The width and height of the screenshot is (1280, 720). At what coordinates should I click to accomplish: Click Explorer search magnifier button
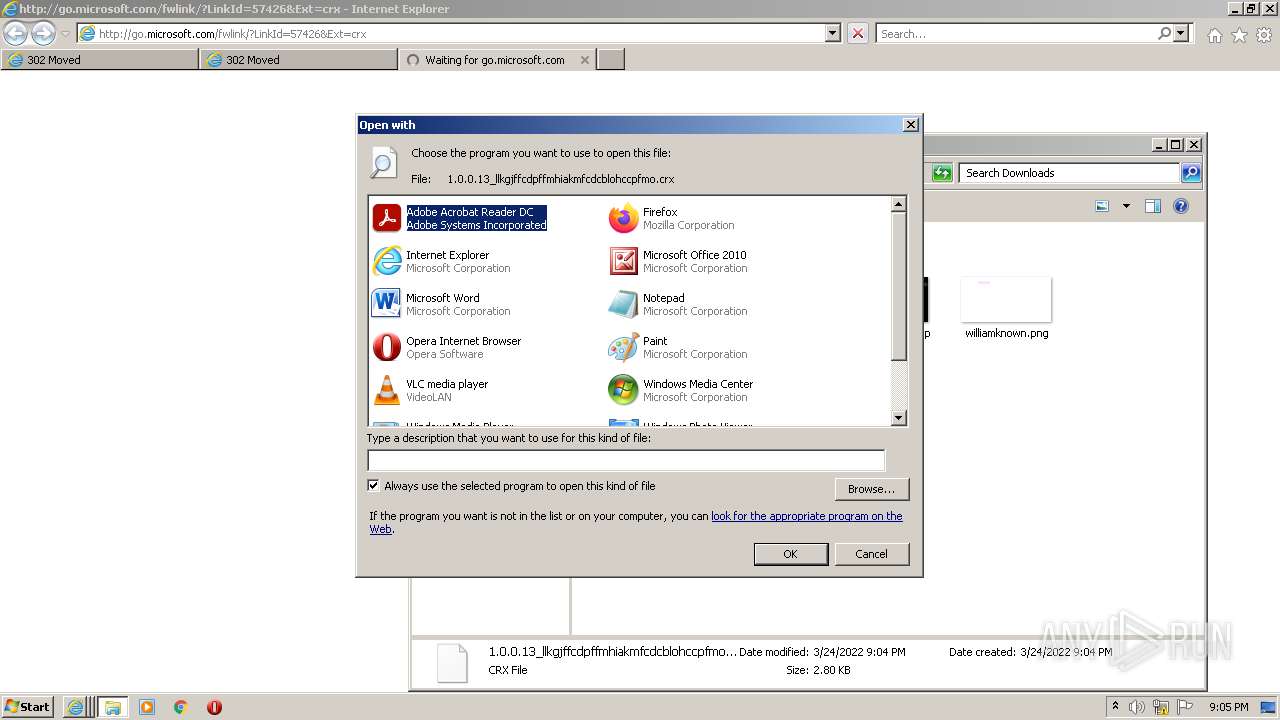click(1191, 173)
